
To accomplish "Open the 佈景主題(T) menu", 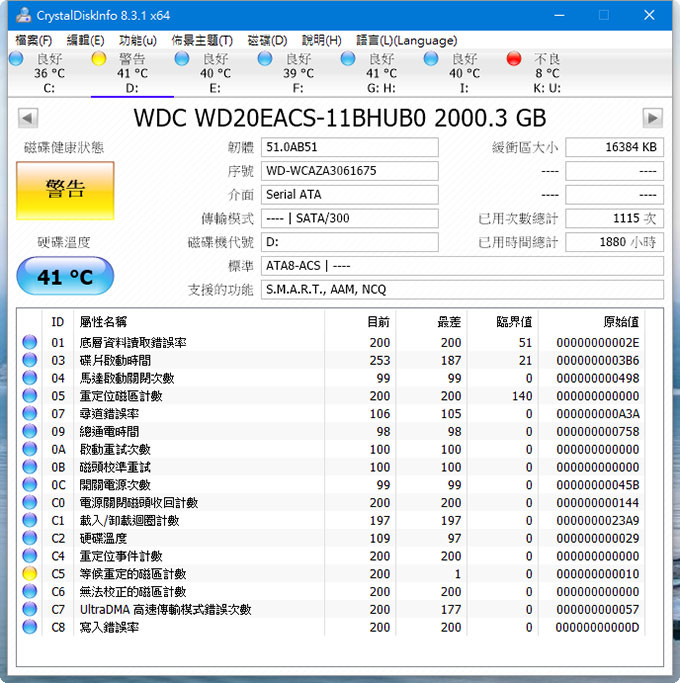I will (202, 41).
